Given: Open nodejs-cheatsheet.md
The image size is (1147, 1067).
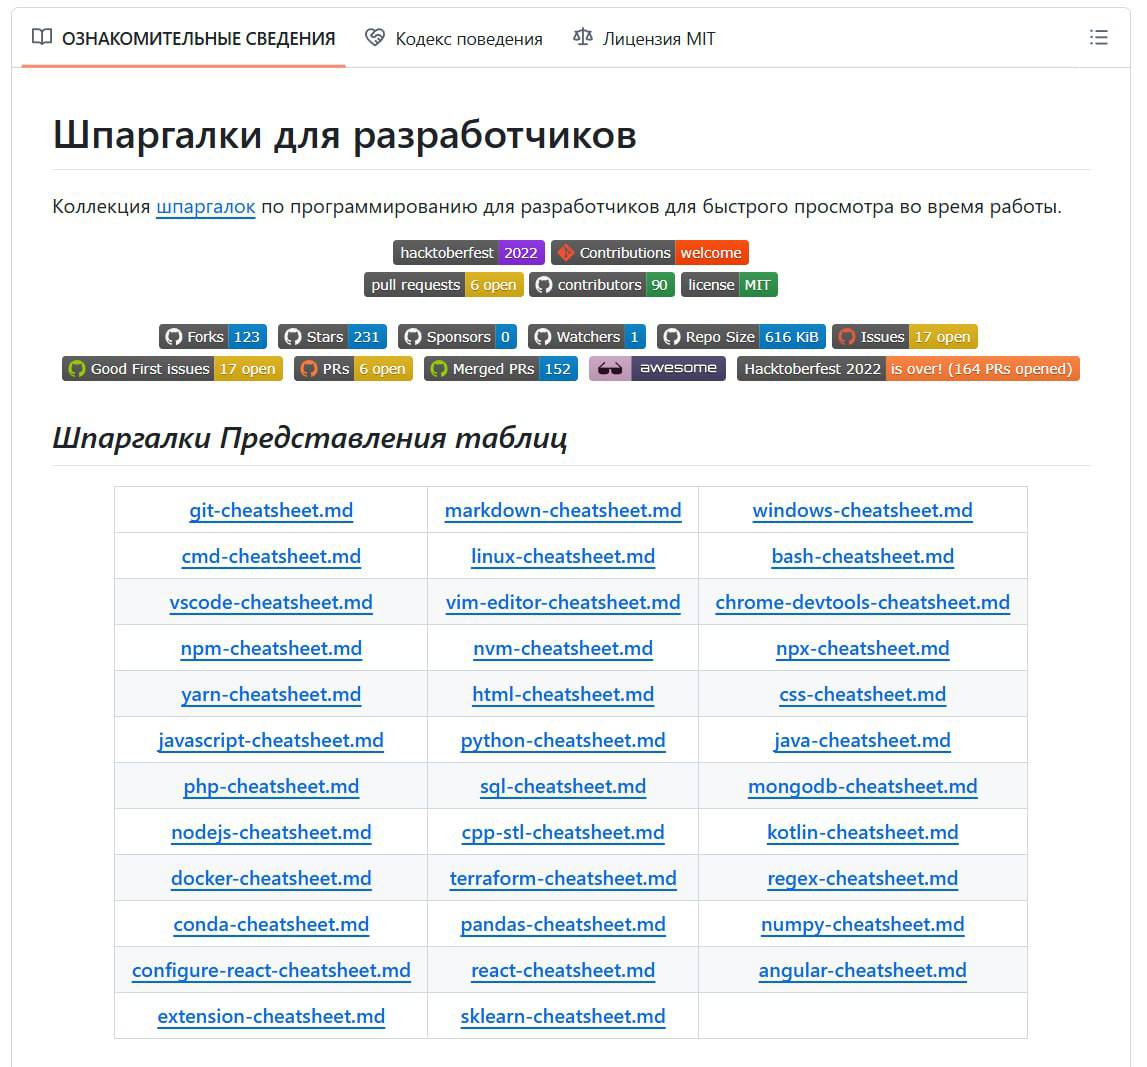Looking at the screenshot, I should 271,833.
